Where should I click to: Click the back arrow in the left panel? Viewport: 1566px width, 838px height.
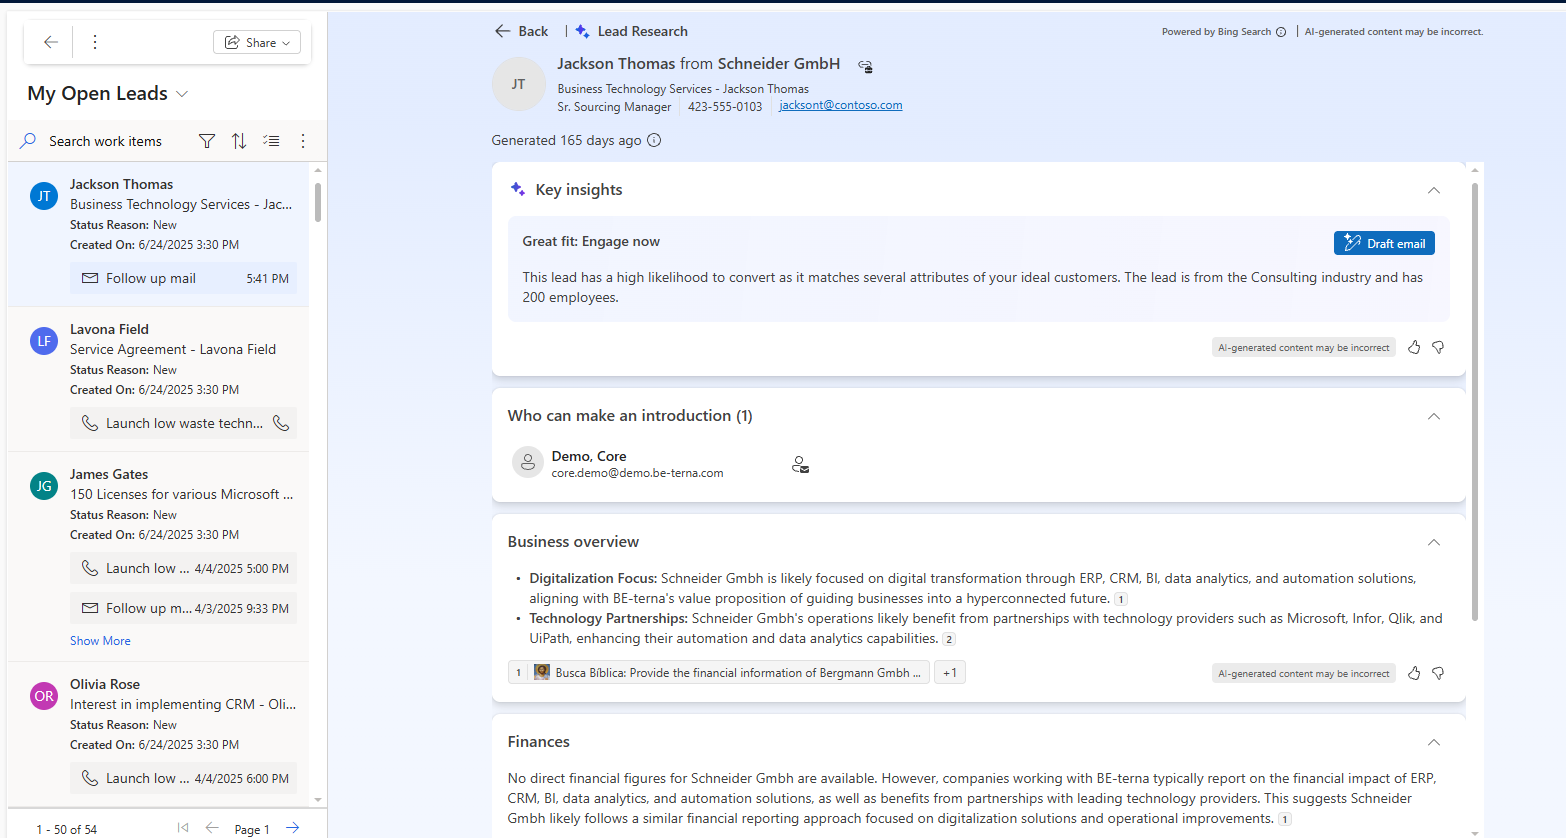tap(51, 42)
